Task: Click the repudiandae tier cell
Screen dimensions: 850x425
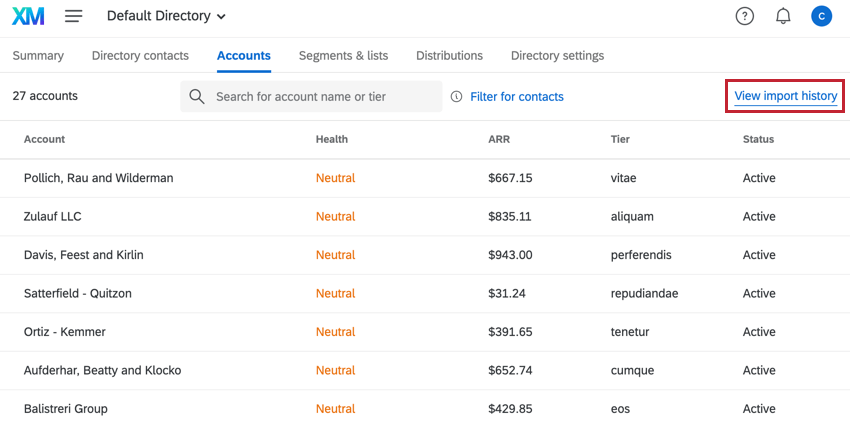Action: point(645,293)
